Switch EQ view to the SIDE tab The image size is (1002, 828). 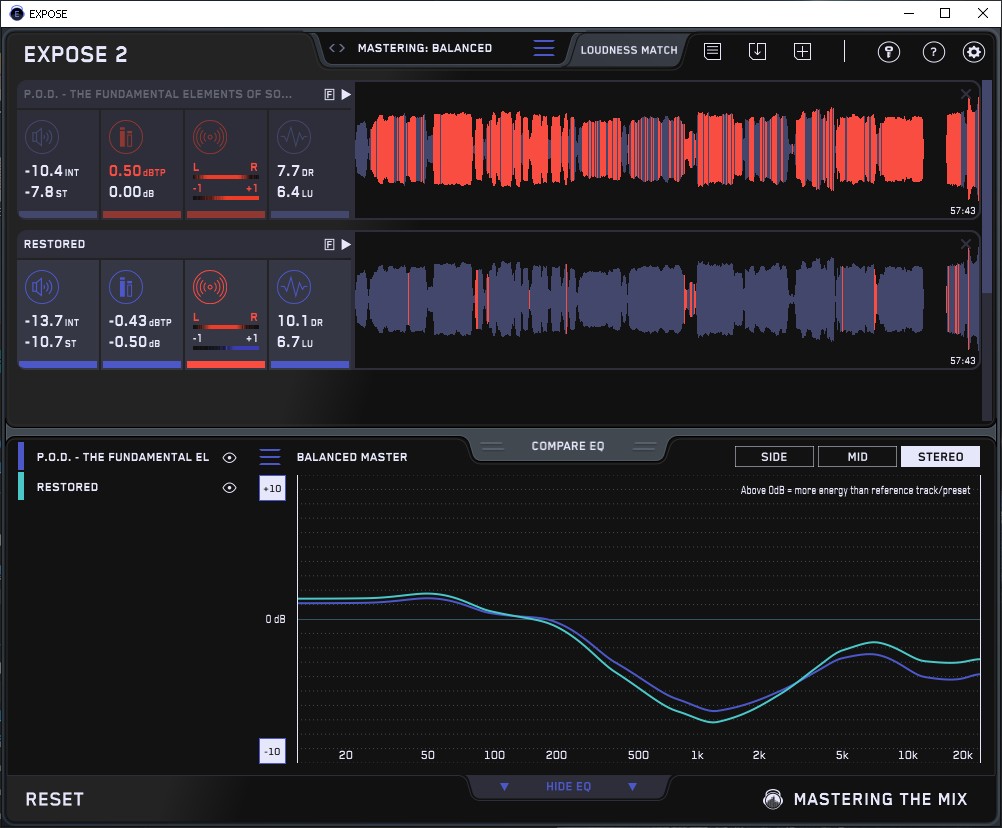click(774, 457)
